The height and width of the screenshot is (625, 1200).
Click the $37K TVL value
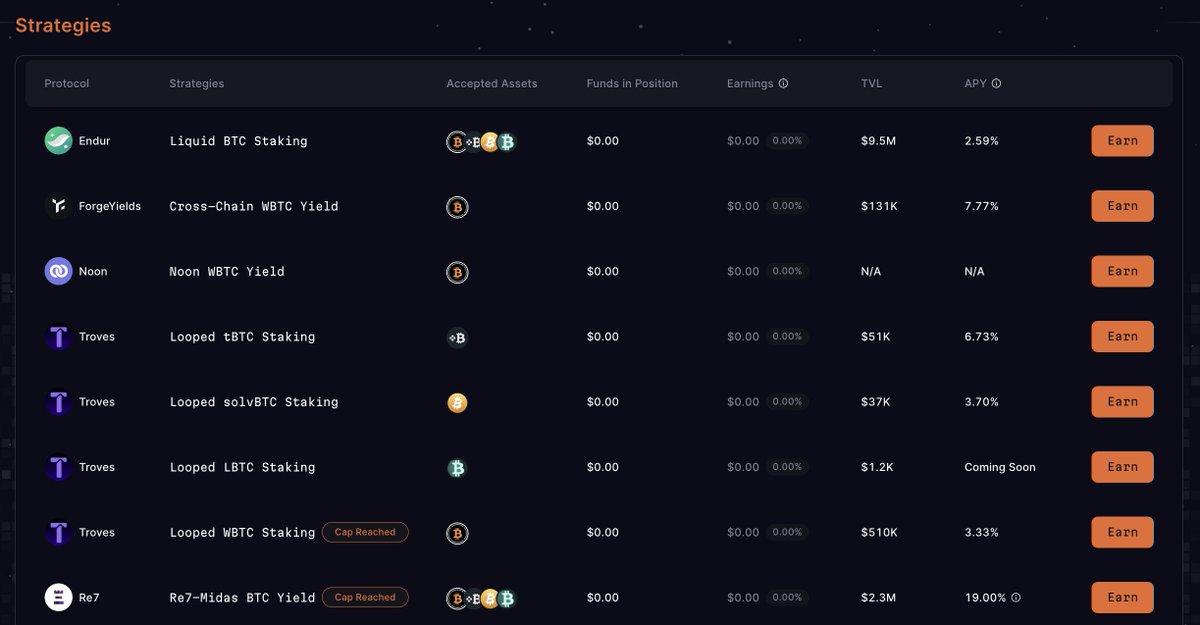[x=875, y=402]
